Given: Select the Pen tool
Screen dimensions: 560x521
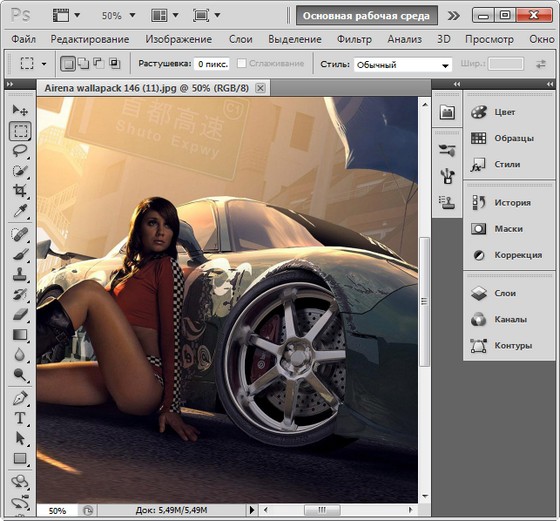Looking at the screenshot, I should (20, 398).
